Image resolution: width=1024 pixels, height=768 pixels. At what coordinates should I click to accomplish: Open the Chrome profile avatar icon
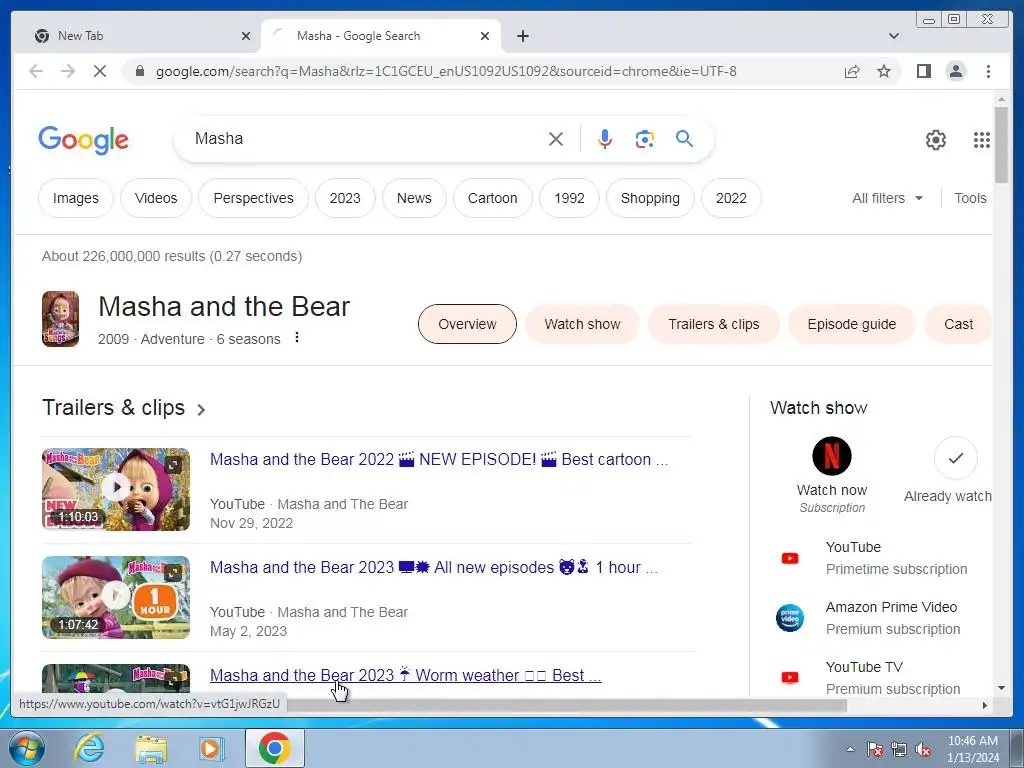(955, 71)
